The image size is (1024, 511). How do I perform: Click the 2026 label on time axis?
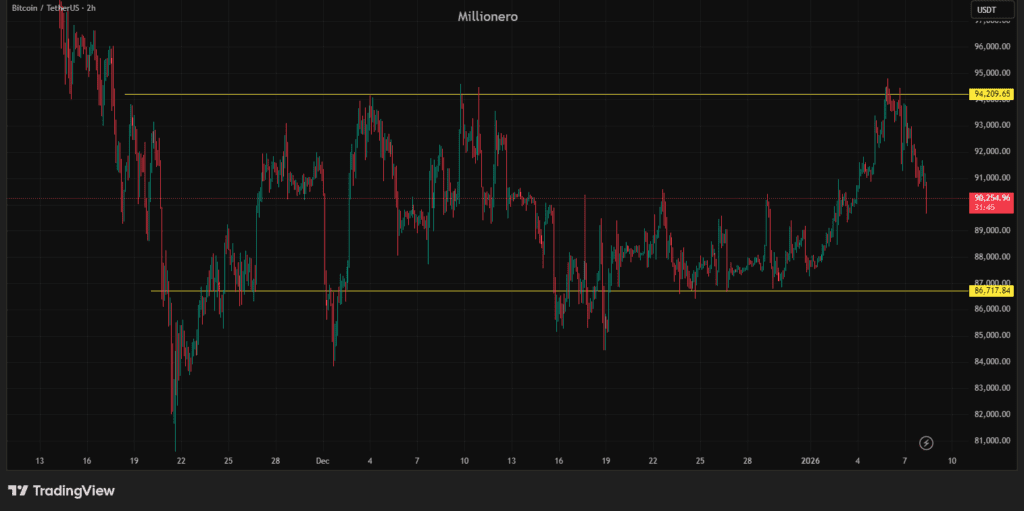(811, 461)
